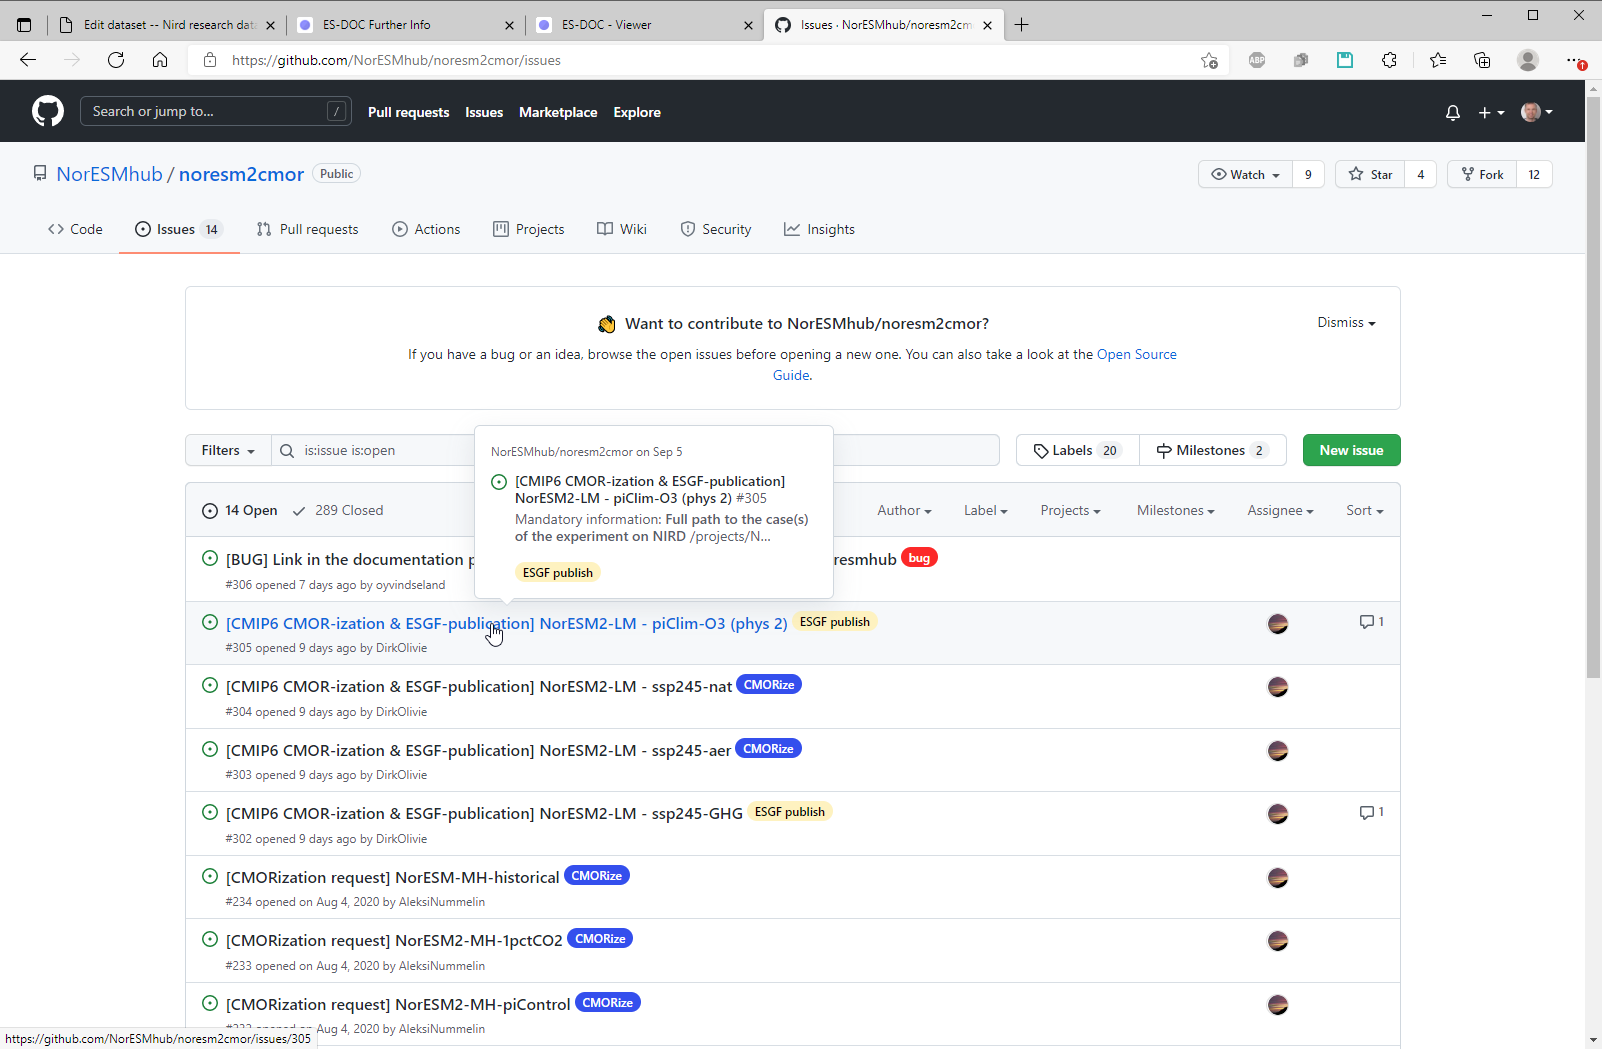Go to browser home page icon
The width and height of the screenshot is (1602, 1049).
pos(160,60)
